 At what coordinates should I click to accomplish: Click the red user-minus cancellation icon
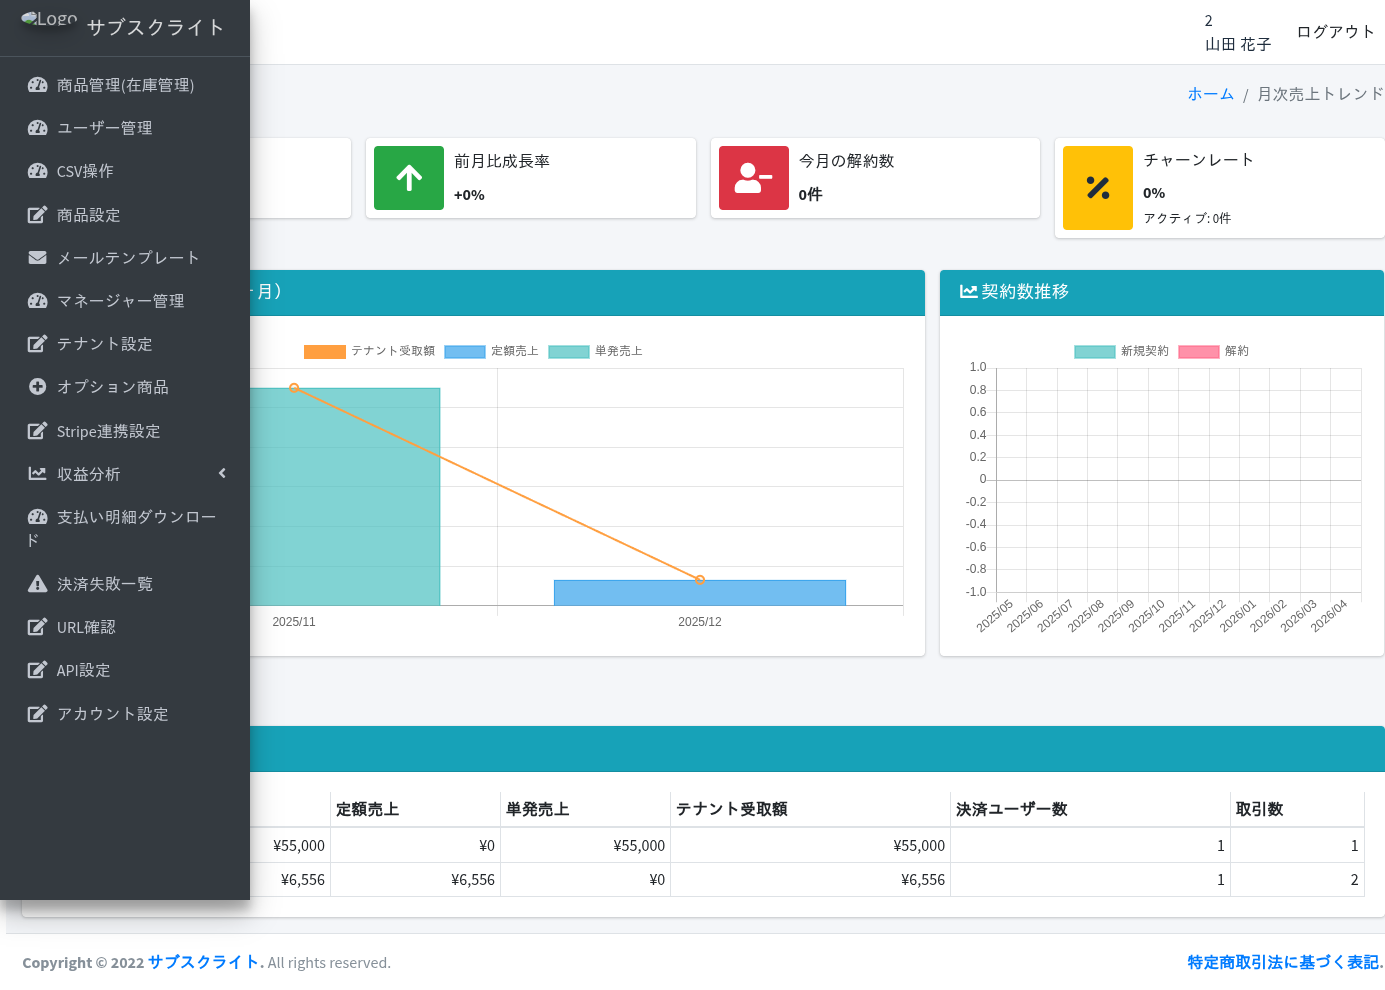pos(753,178)
